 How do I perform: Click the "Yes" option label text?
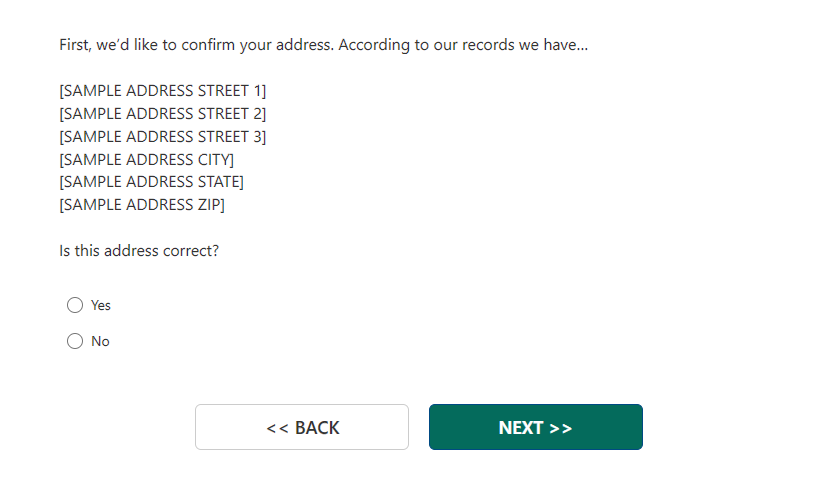(x=101, y=305)
